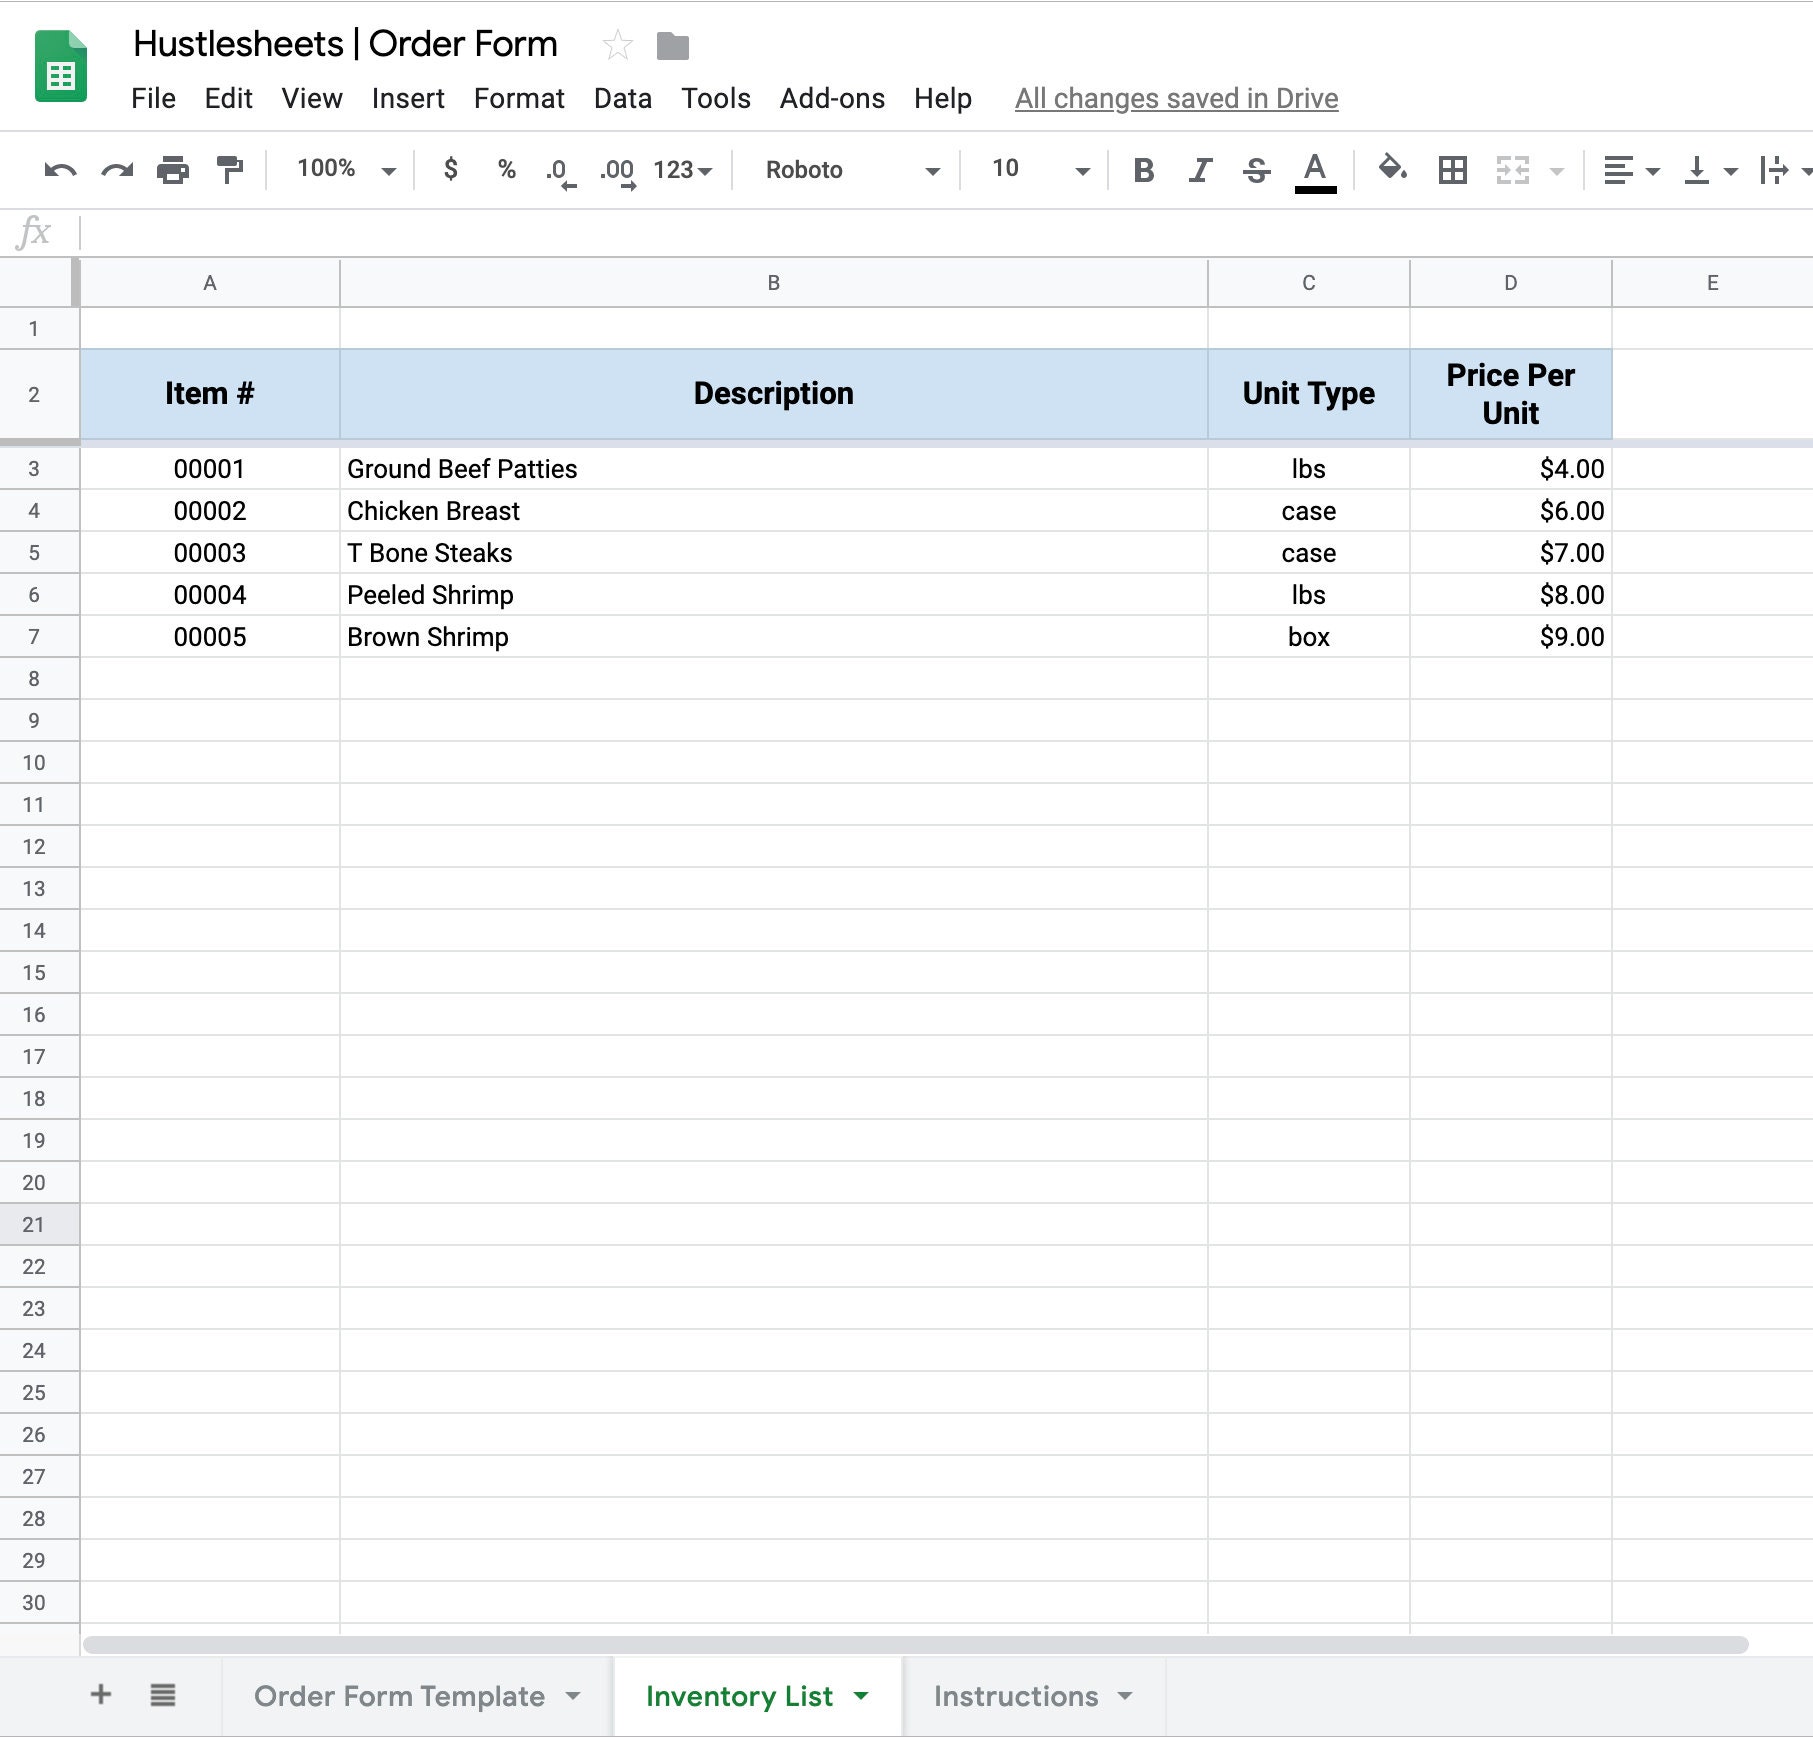Click the document title Hustlesheets | Order Form

coord(345,44)
